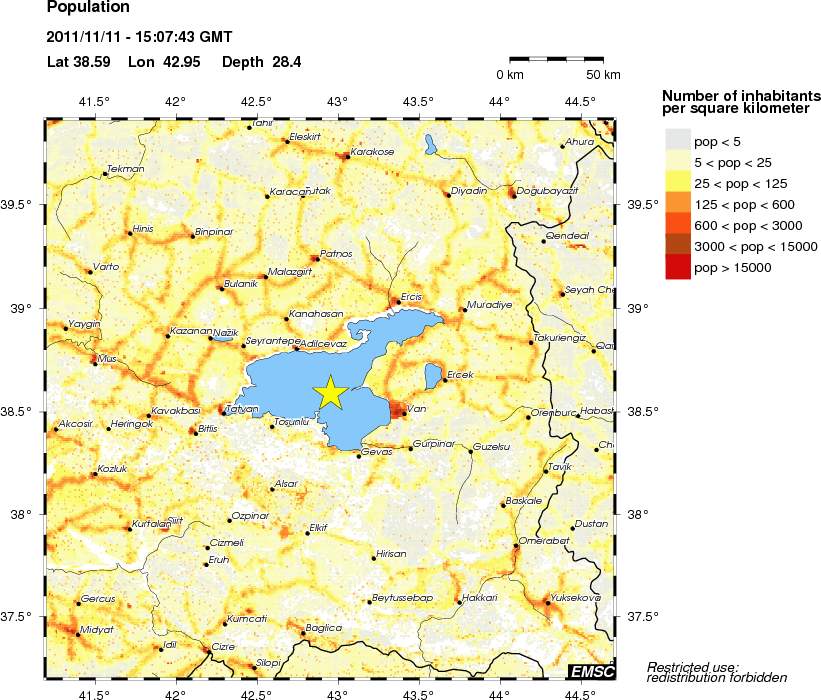This screenshot has width=821, height=700.
Task: Click the gray 'pop < 5' legend swatch
Action: pyautogui.click(x=677, y=140)
